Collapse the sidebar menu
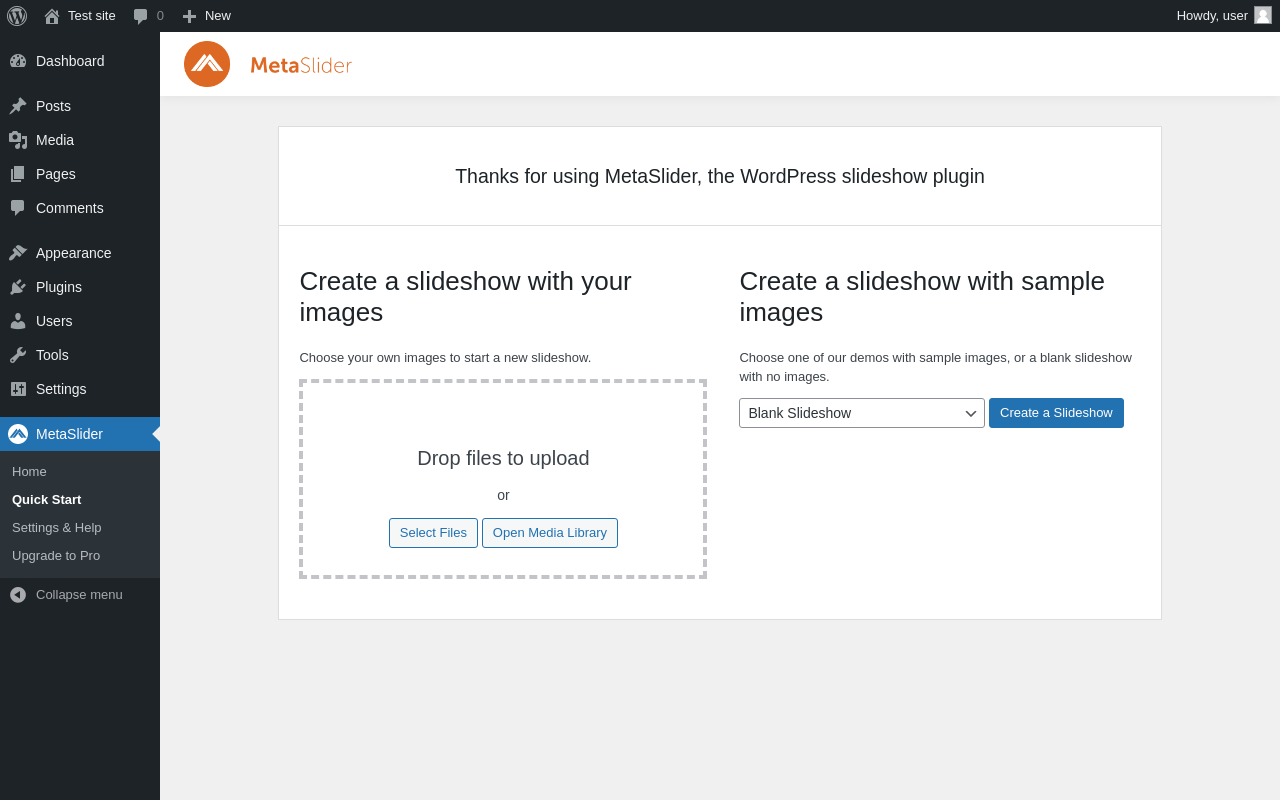1280x800 pixels. pos(66,595)
